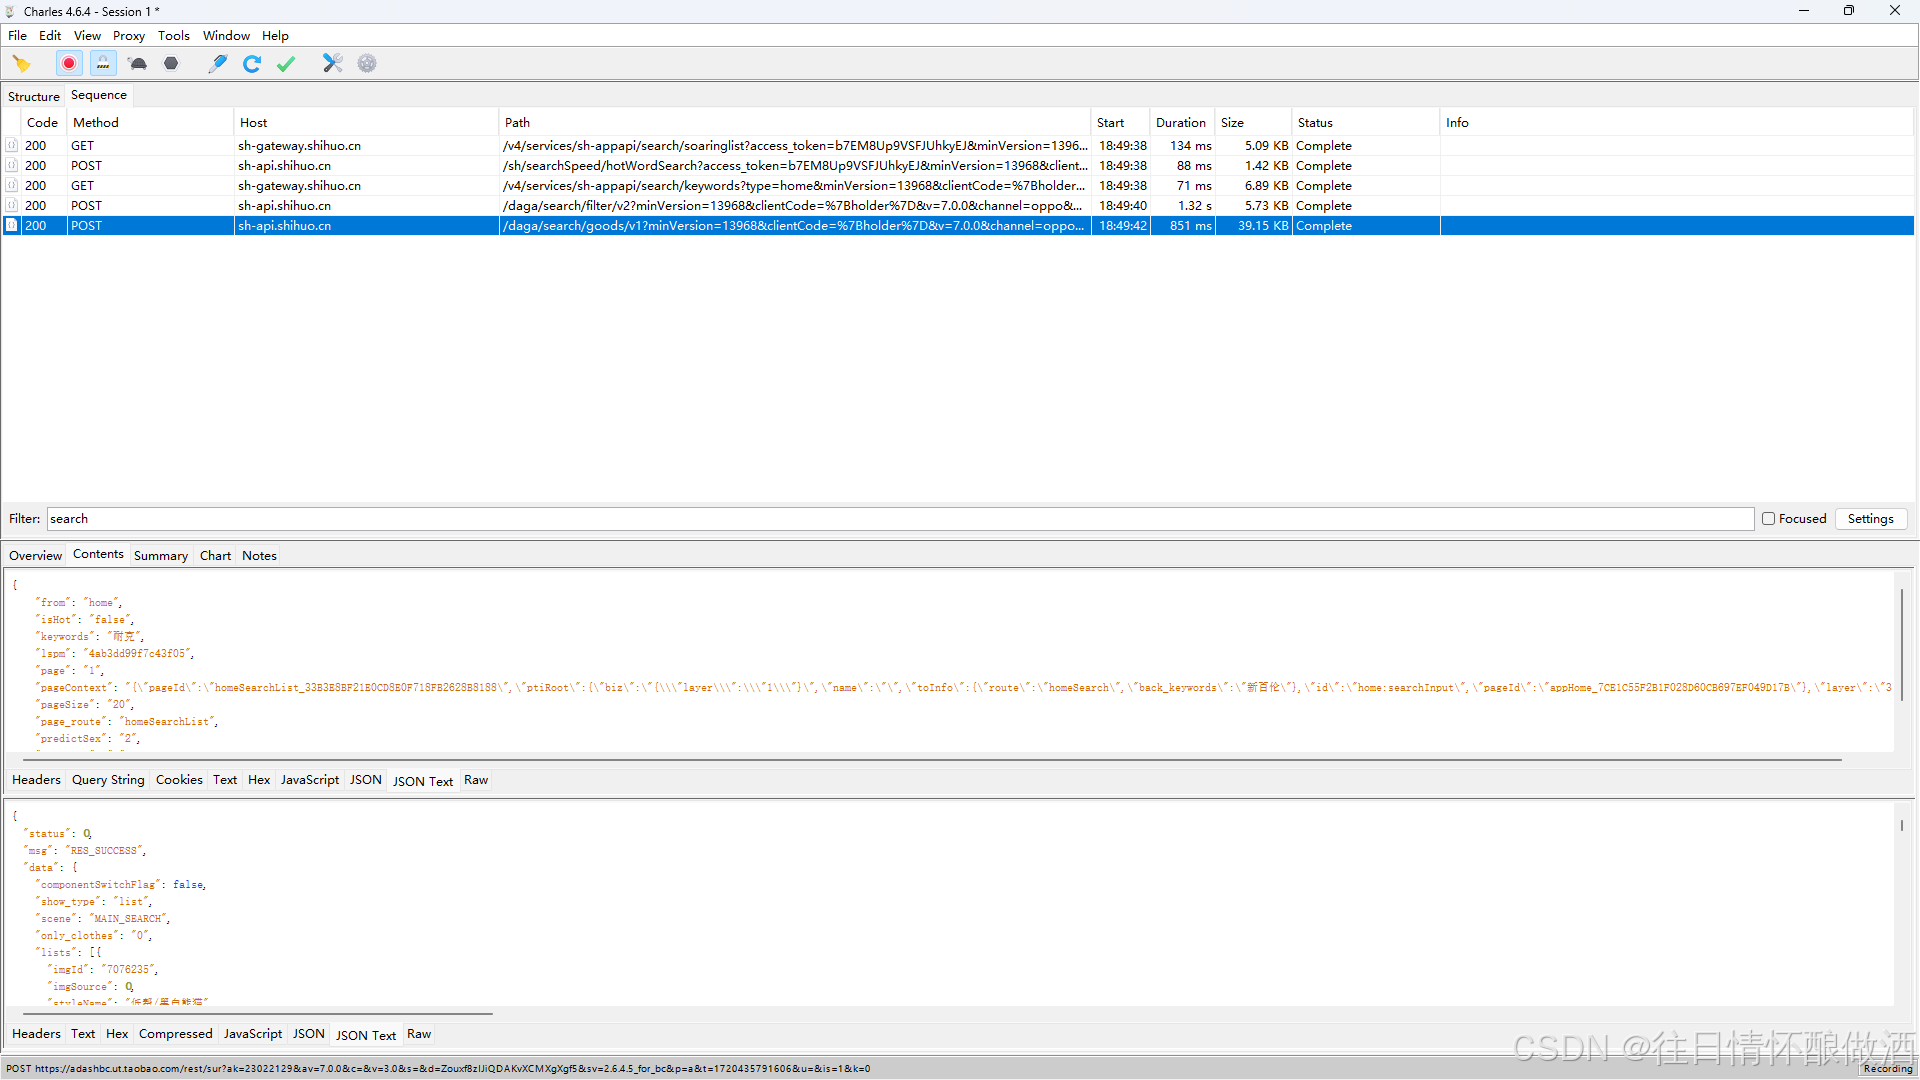Image resolution: width=1920 pixels, height=1080 pixels.
Task: Click the Settings button beside the filter
Action: coord(1870,519)
